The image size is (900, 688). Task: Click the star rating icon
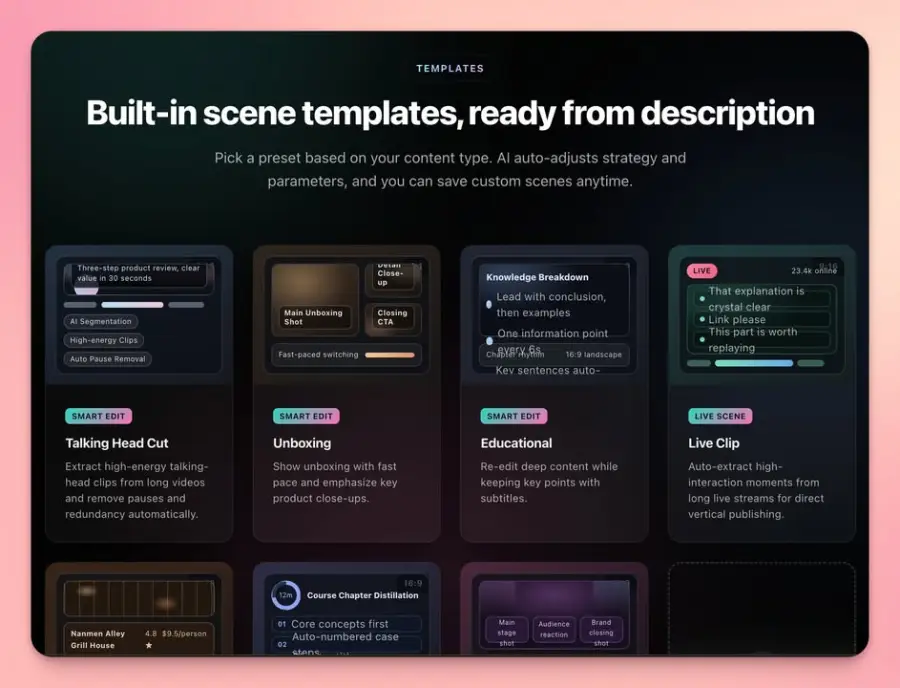pyautogui.click(x=149, y=646)
